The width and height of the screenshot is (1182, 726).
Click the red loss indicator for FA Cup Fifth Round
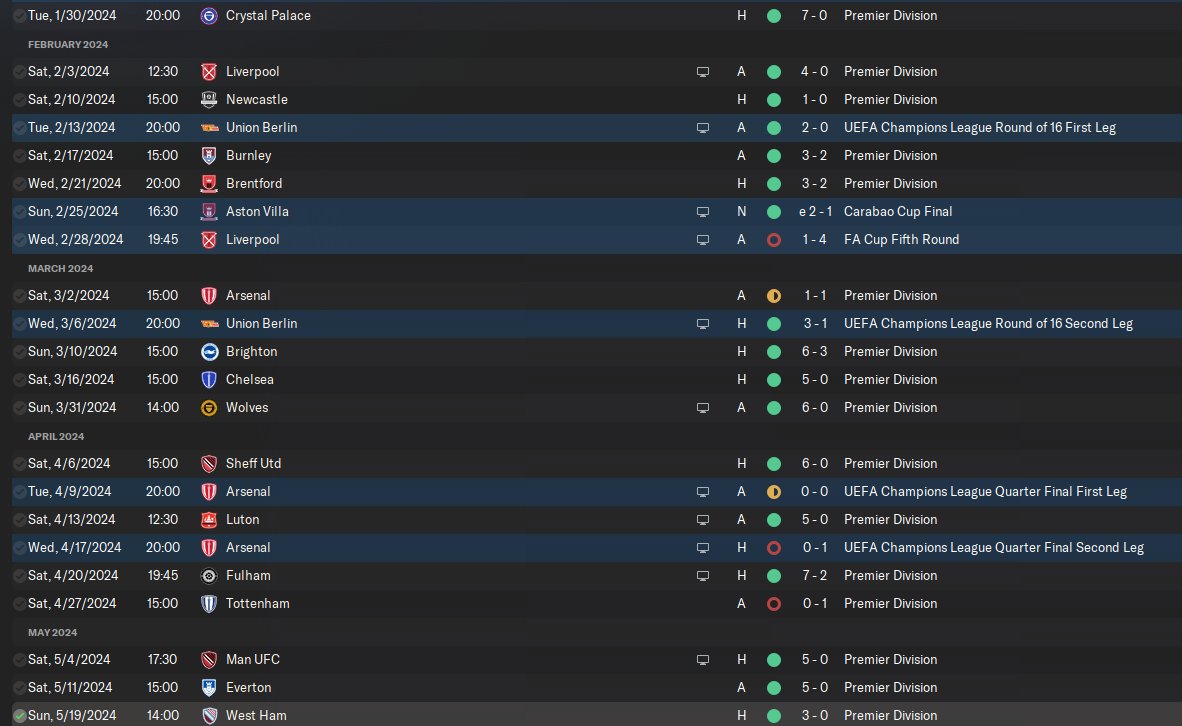(773, 240)
